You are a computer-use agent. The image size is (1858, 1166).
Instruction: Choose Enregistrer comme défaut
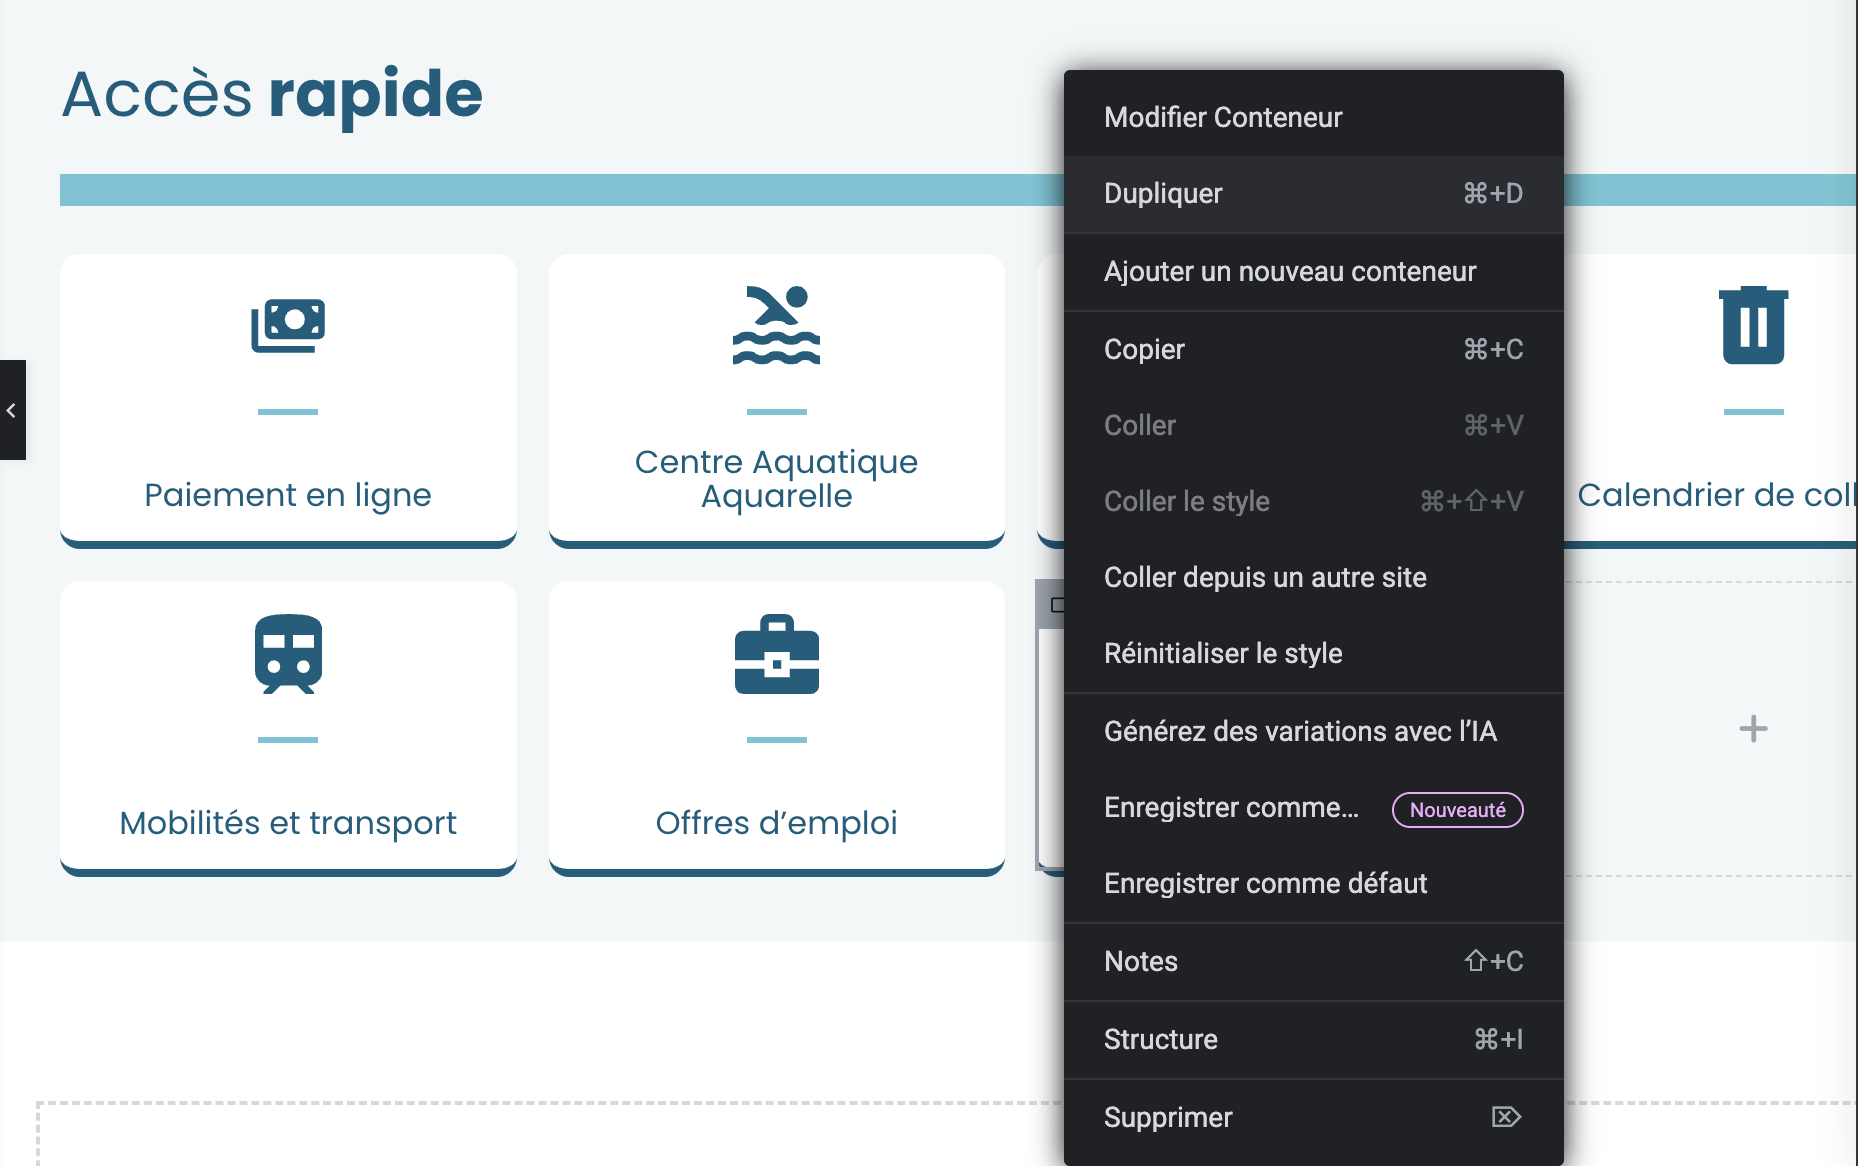pyautogui.click(x=1265, y=883)
